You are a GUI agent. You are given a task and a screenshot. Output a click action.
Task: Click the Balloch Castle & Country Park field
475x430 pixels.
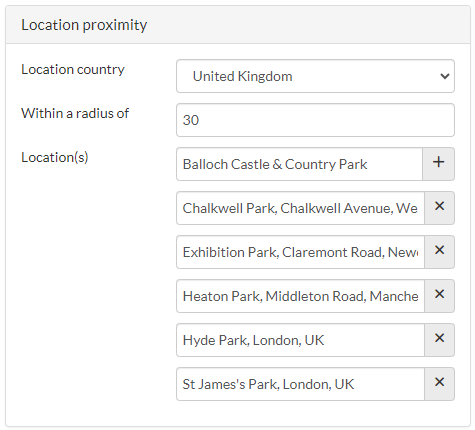click(x=299, y=164)
